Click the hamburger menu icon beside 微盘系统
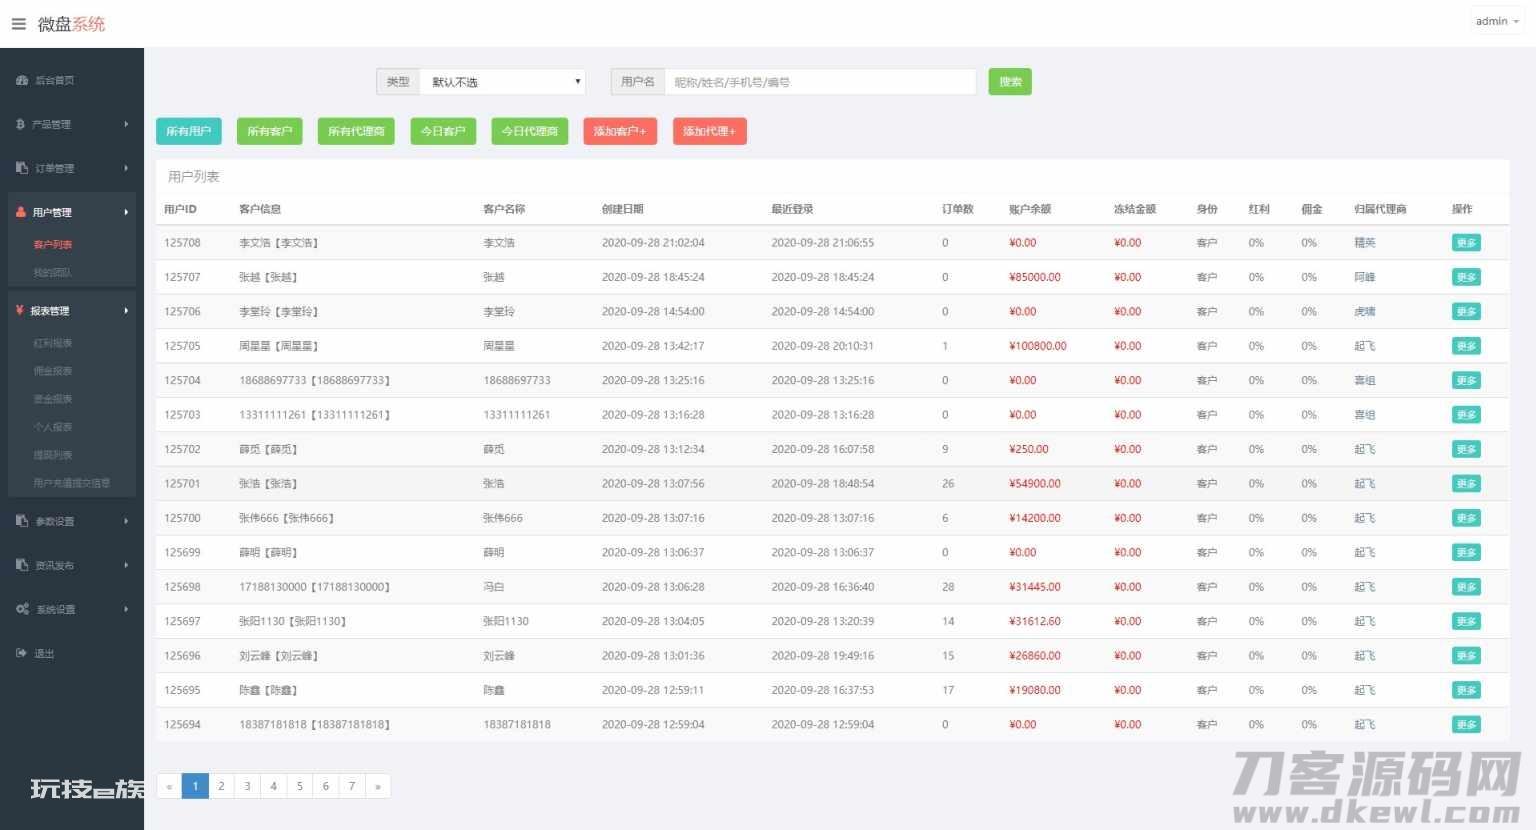 click(18, 24)
